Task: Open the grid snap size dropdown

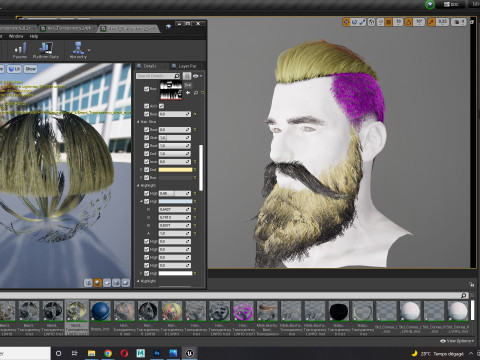Action: click(x=398, y=22)
